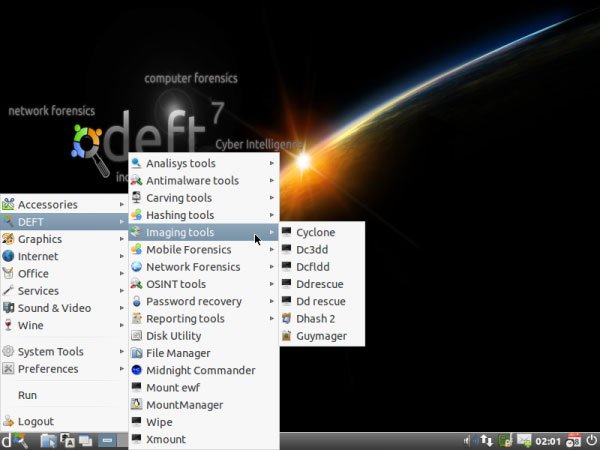Click the Carving tools icon
This screenshot has height=450, width=600.
[136, 197]
